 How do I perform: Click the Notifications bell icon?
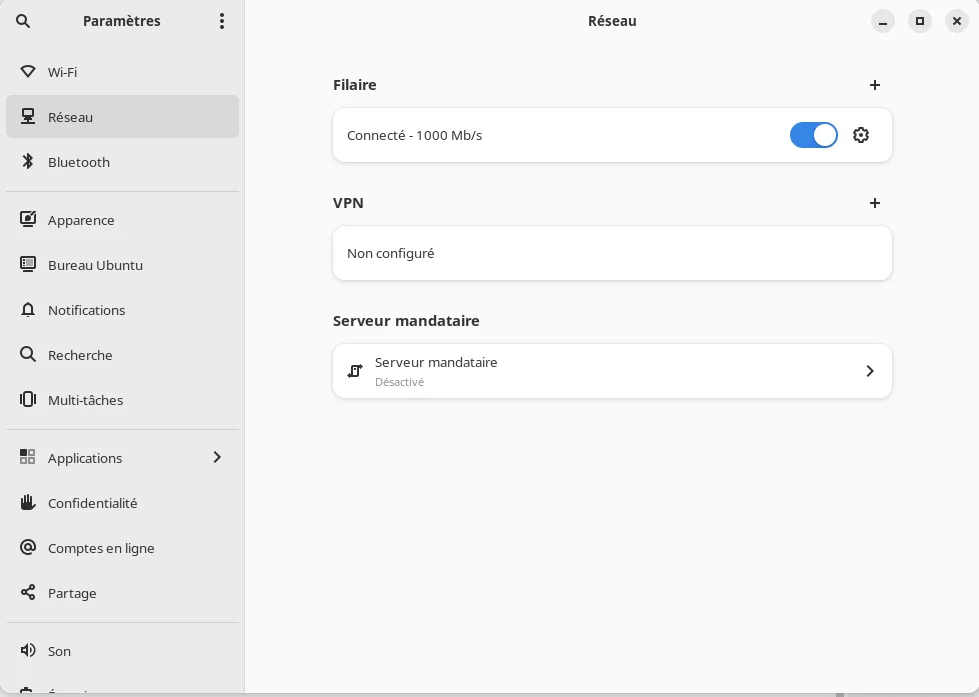click(x=28, y=310)
